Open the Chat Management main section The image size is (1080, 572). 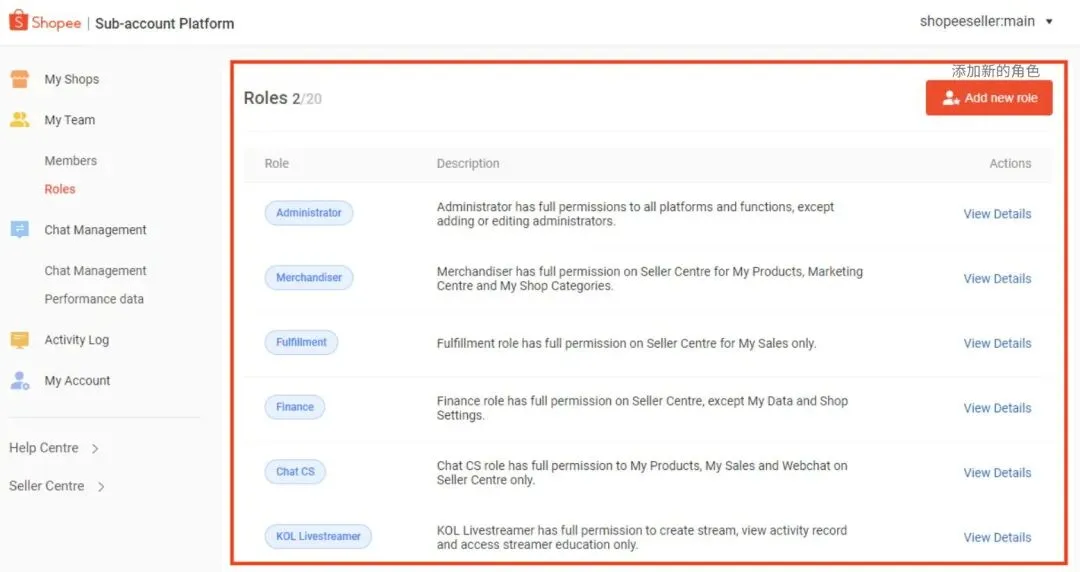95,229
